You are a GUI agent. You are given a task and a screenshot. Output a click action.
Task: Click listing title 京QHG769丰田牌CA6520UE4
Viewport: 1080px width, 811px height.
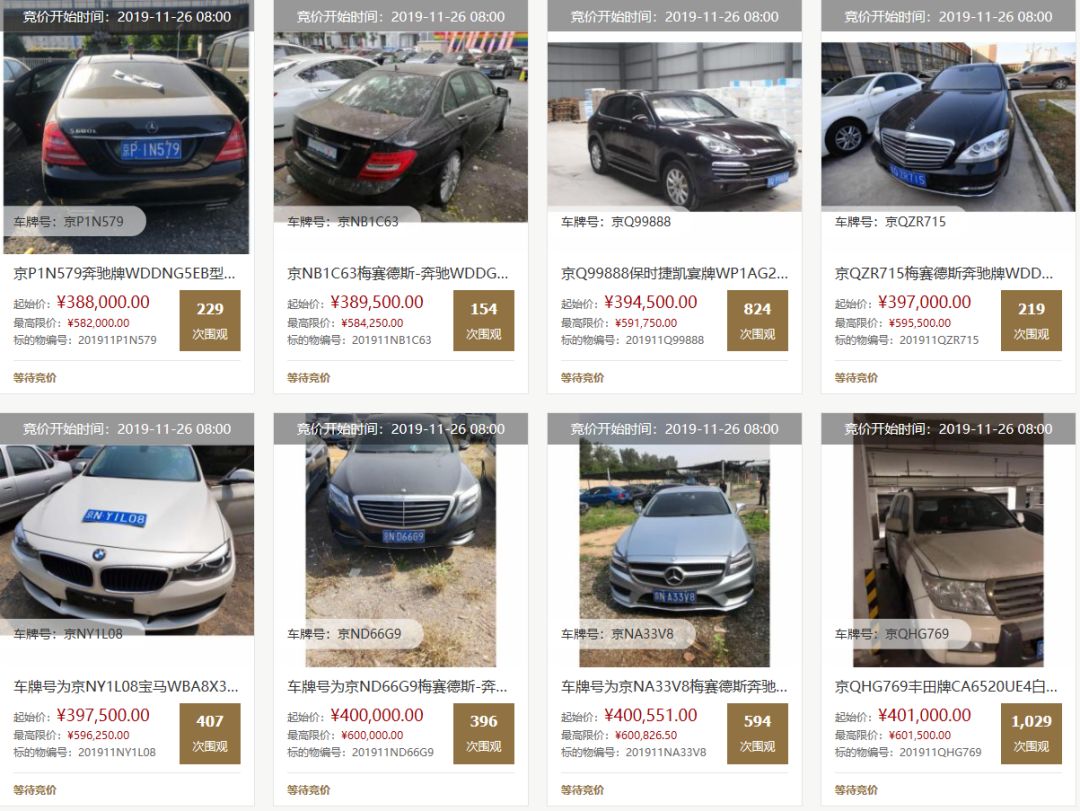pyautogui.click(x=946, y=686)
